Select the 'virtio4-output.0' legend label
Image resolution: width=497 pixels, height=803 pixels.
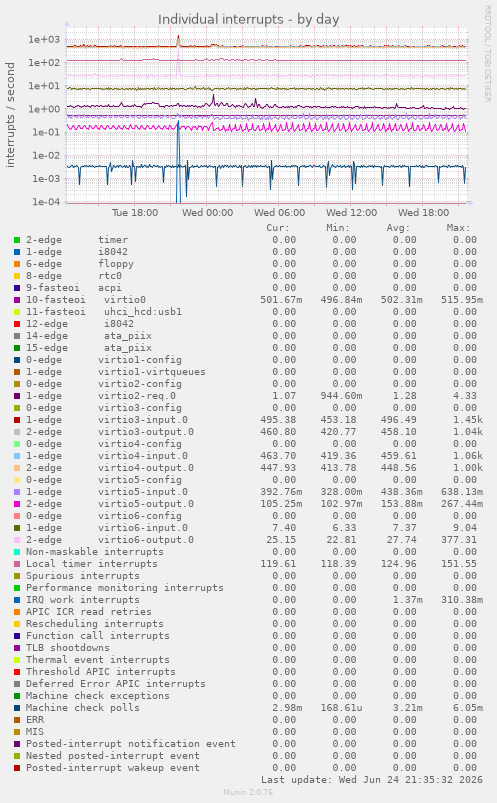[x=146, y=468]
